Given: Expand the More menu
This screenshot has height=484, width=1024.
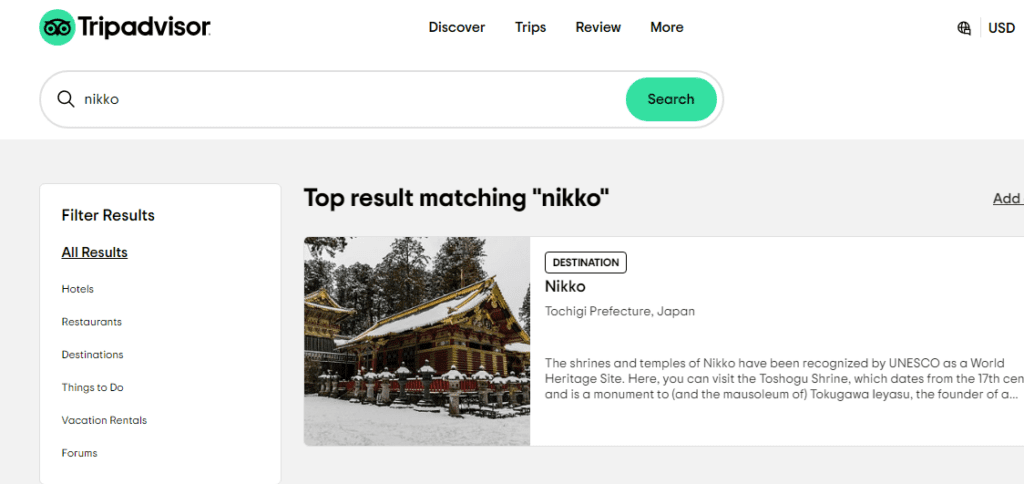Looking at the screenshot, I should tap(667, 27).
